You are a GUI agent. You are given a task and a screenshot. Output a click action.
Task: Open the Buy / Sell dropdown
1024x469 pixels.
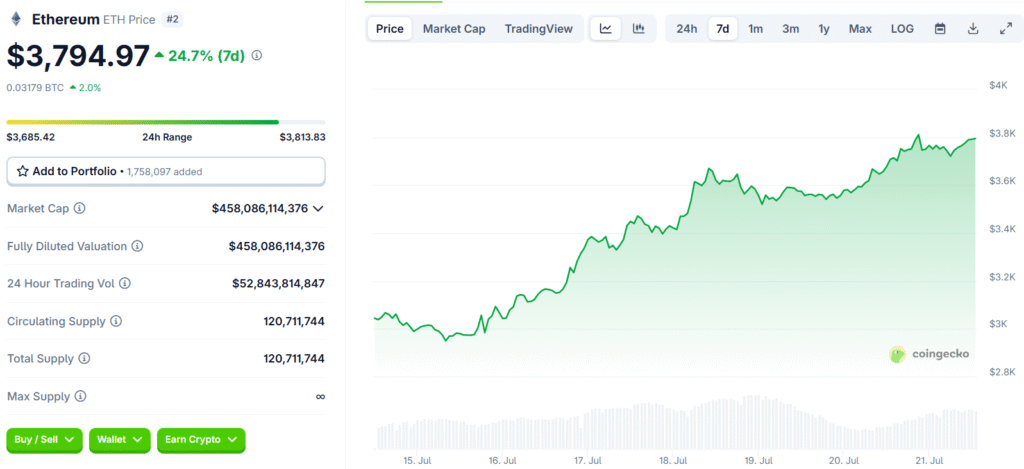[x=45, y=440]
